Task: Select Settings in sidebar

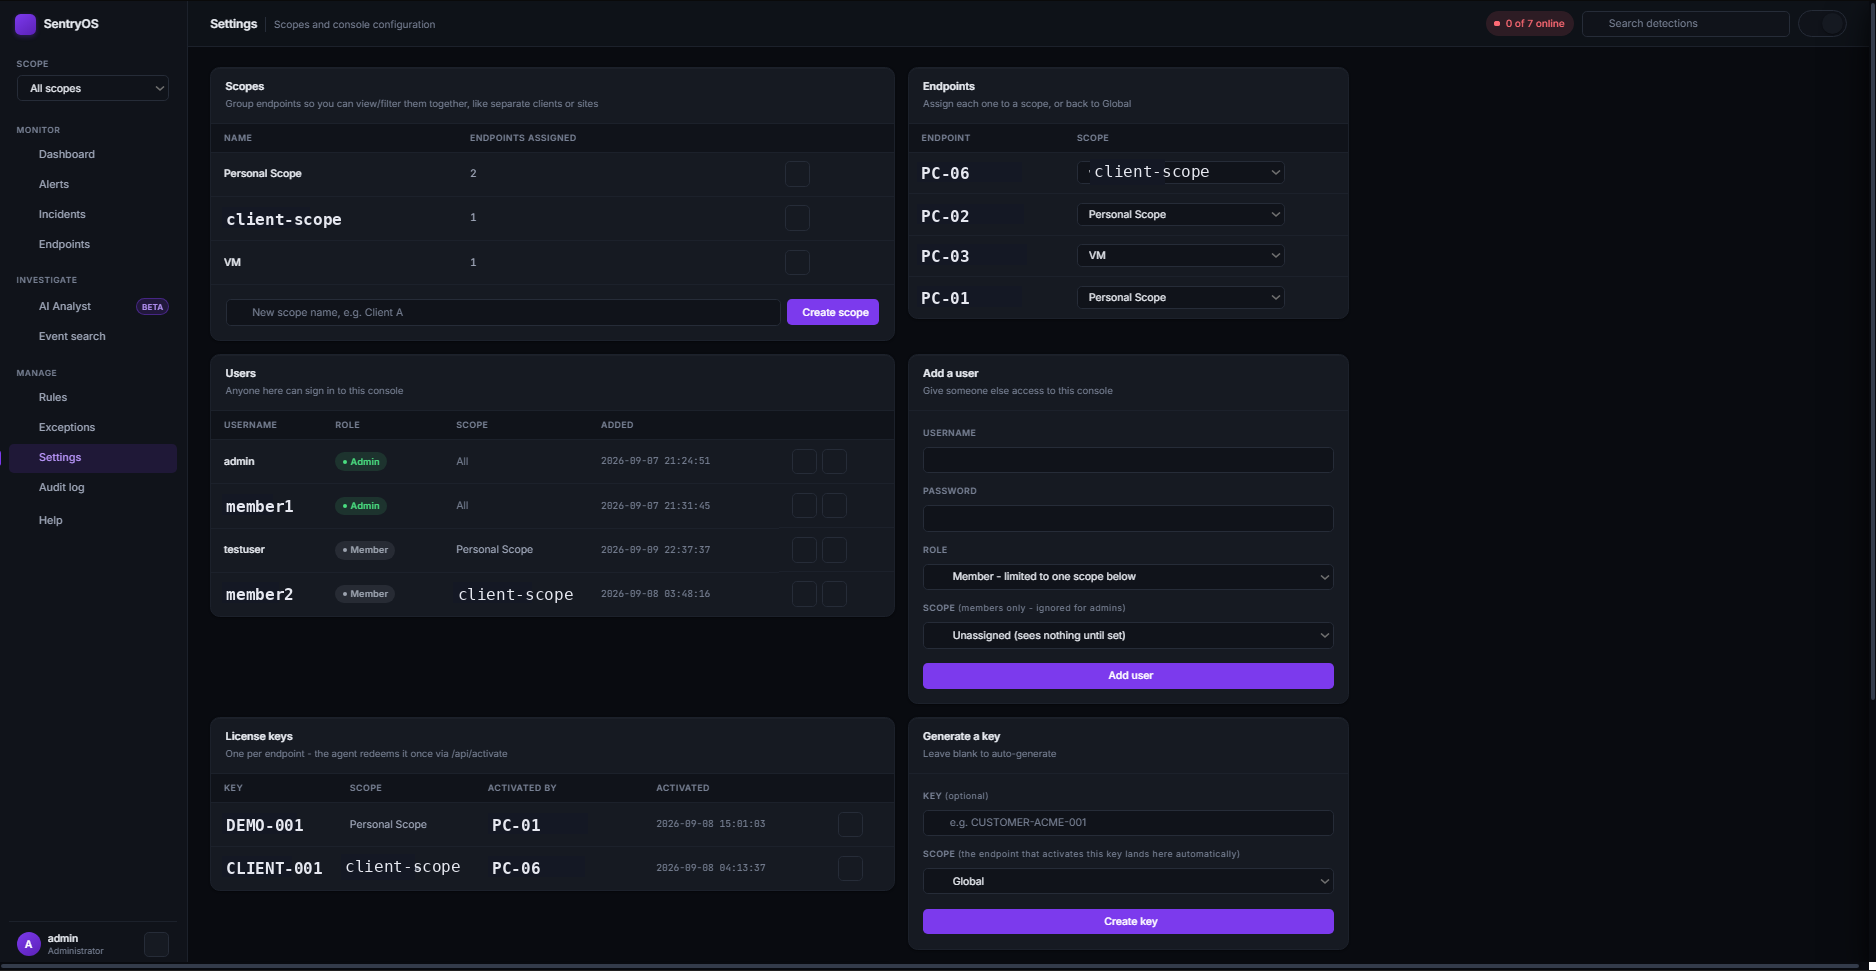Action: [93, 458]
